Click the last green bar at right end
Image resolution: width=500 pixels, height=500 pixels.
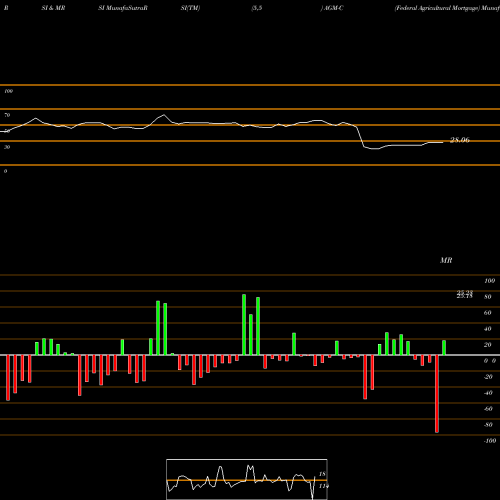pos(444,348)
